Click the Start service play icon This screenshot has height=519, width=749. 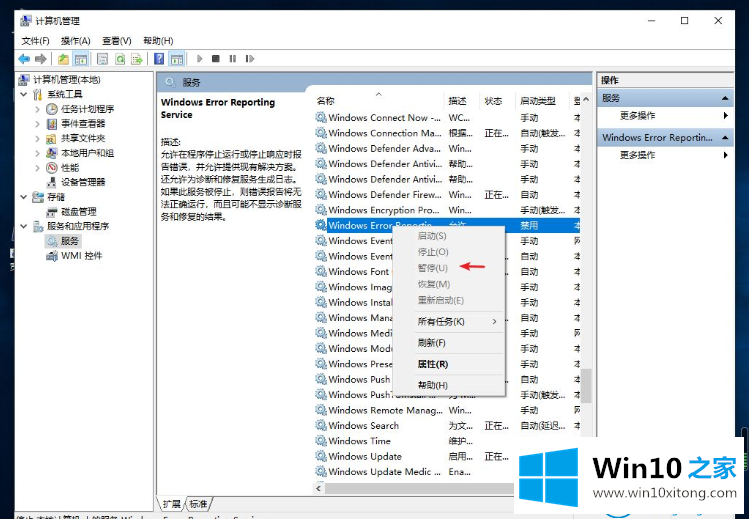click(200, 59)
